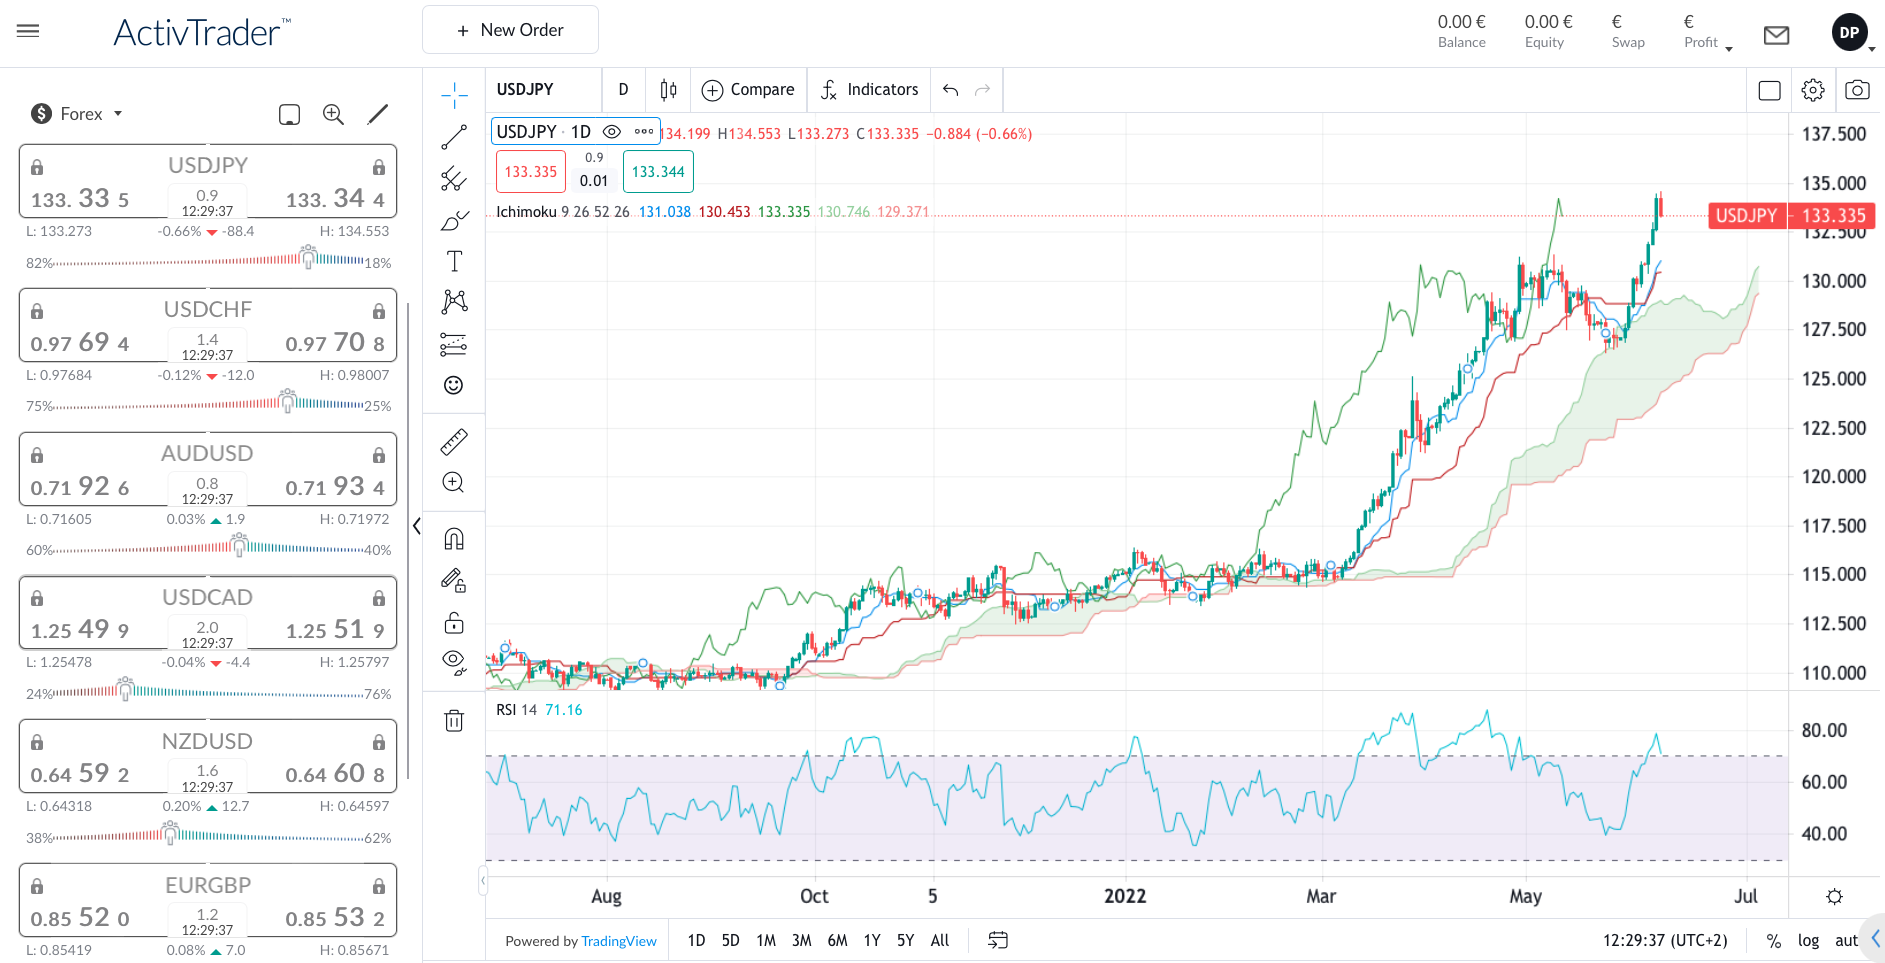Open the emoji icons tool
1885x963 pixels.
click(x=454, y=385)
